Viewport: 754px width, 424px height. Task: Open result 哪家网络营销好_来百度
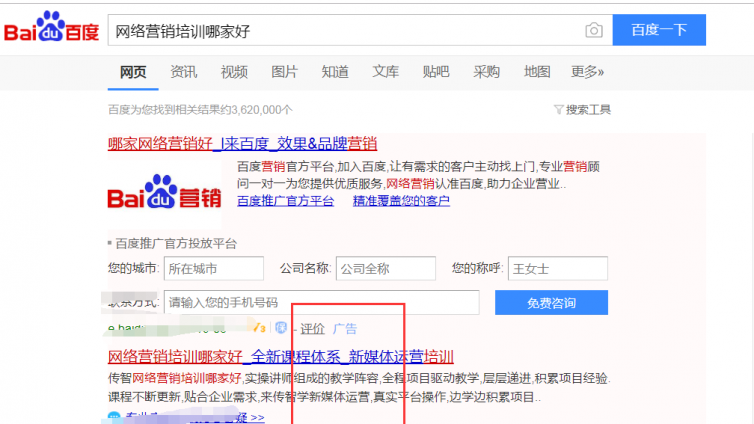242,143
